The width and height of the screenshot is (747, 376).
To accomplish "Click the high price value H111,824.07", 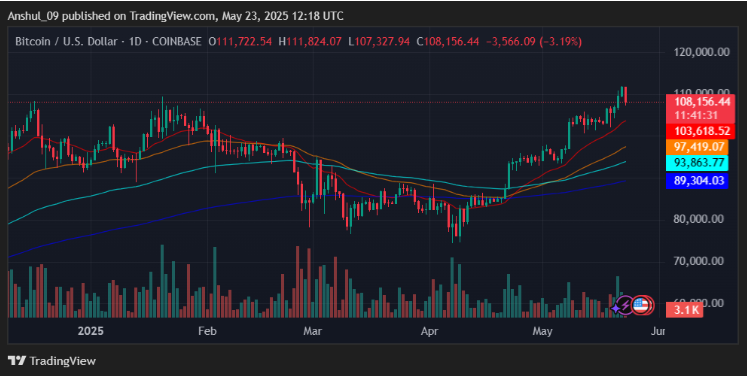I will 310,41.
